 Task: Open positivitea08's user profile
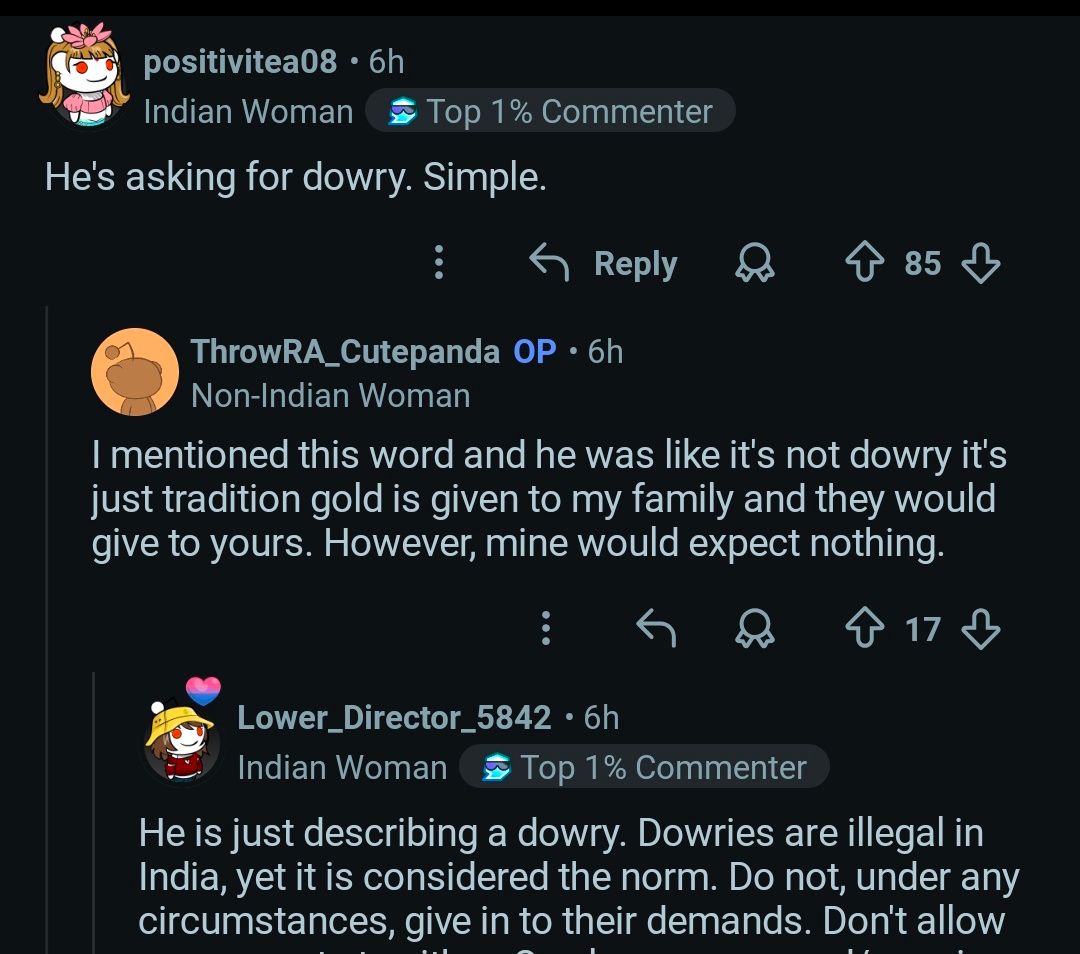click(240, 62)
